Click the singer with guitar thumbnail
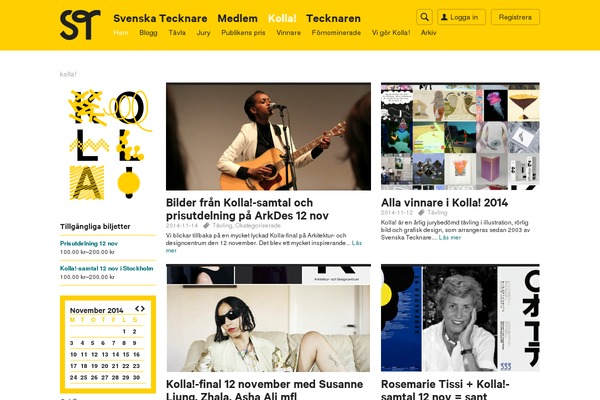This screenshot has width=600, height=400. (268, 136)
